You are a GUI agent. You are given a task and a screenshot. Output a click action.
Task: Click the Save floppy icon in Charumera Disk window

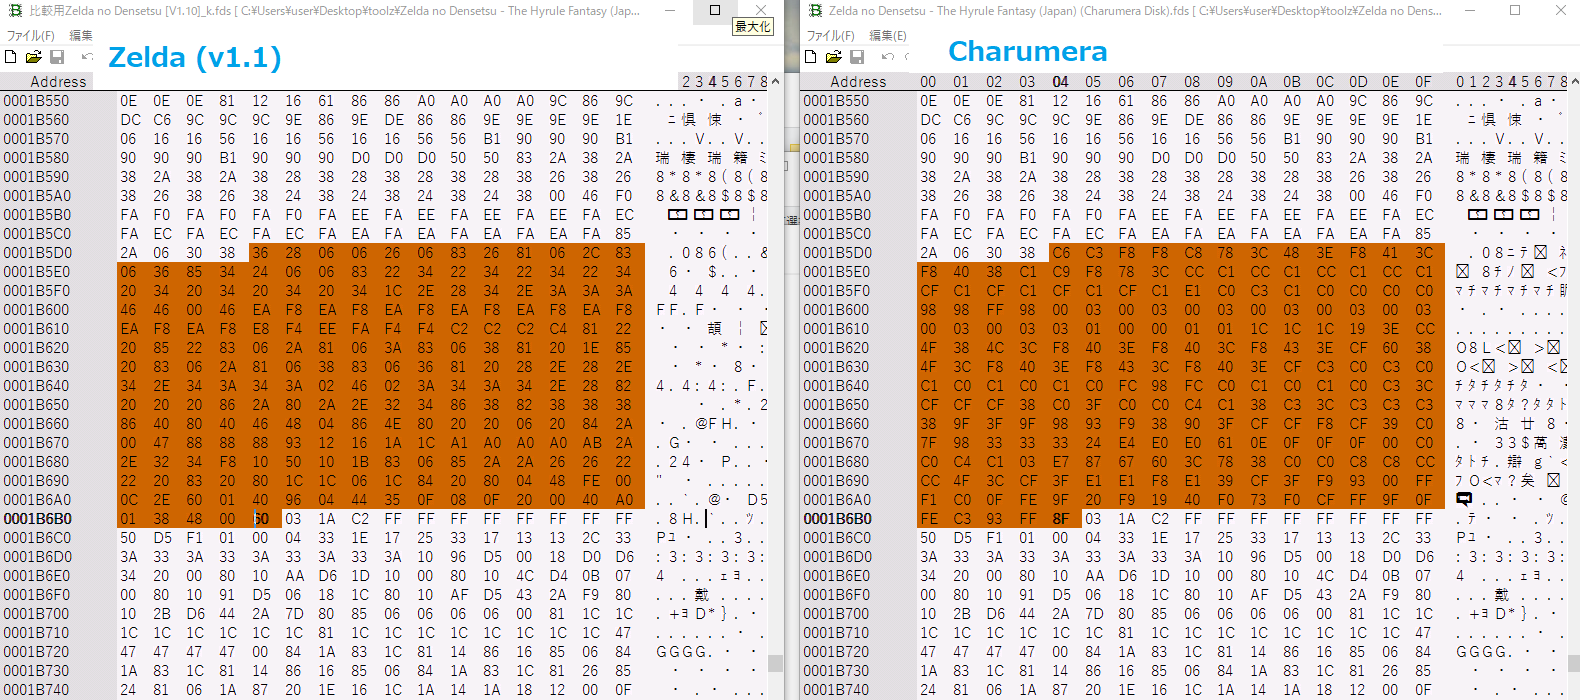857,57
